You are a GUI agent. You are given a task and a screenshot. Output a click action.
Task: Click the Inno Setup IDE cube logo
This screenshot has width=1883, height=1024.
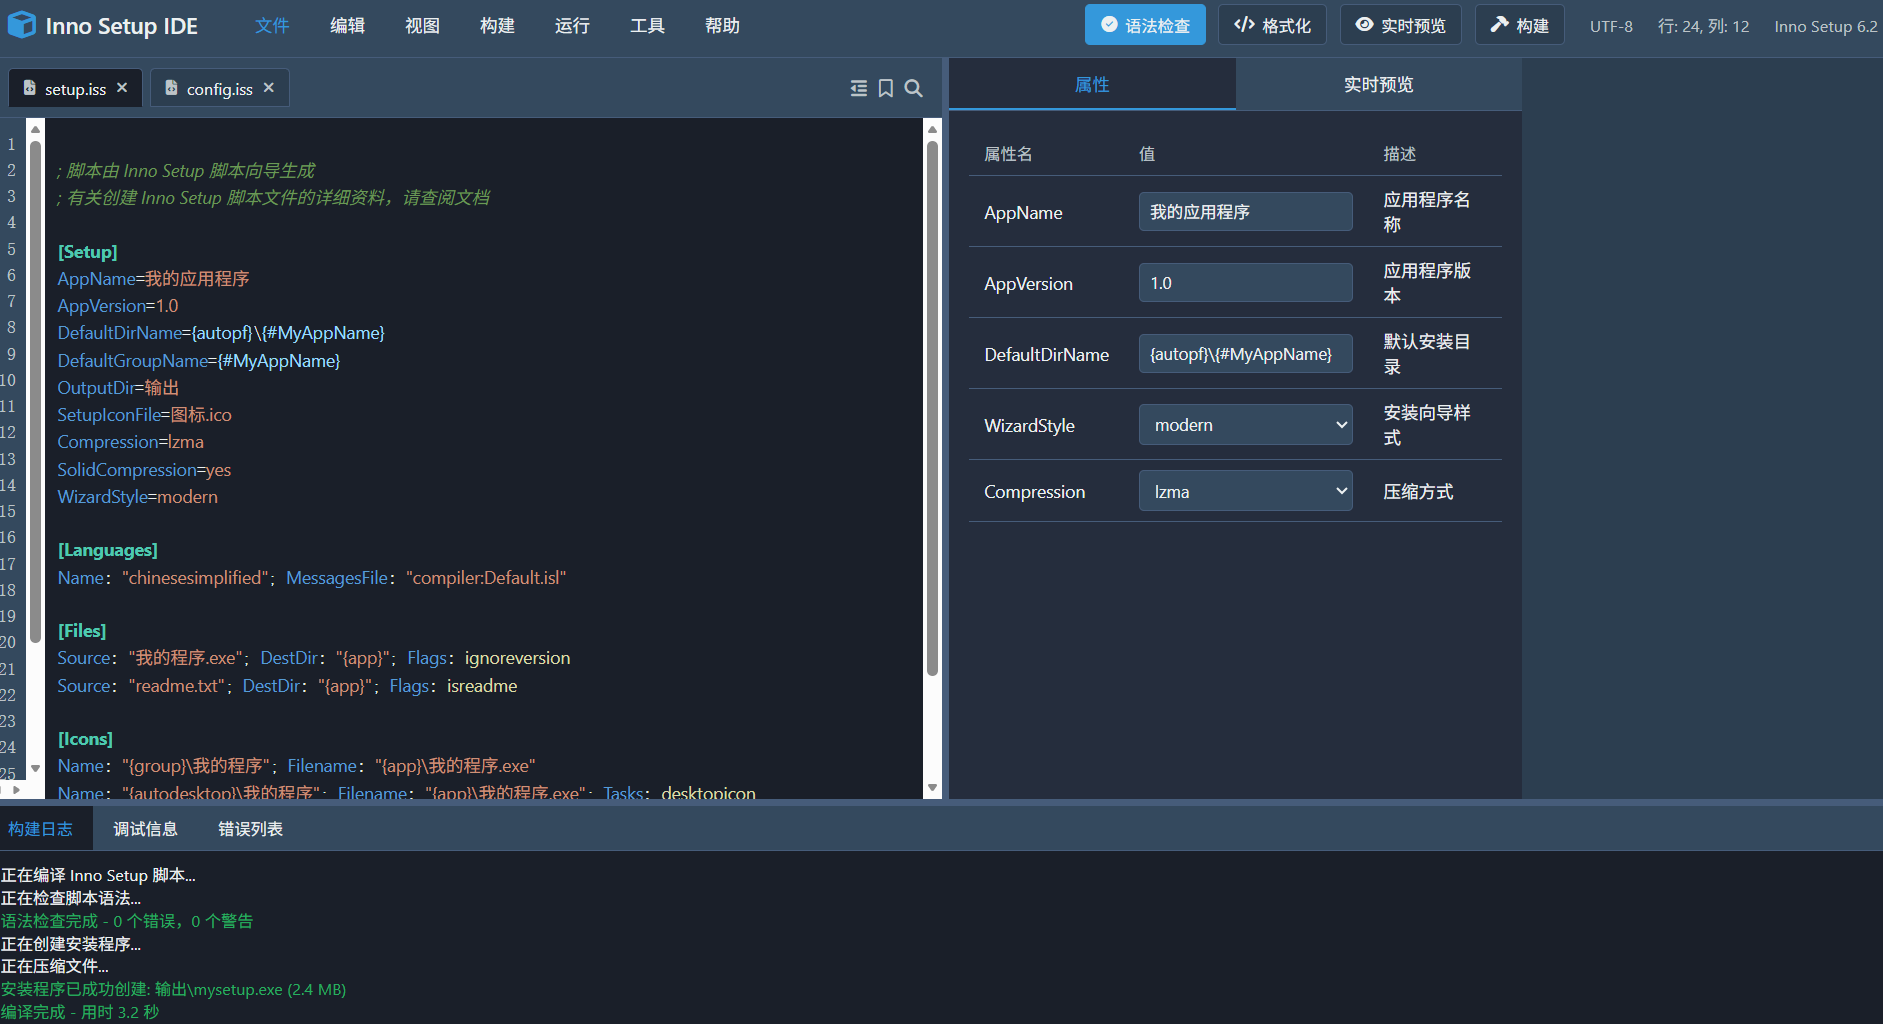click(x=22, y=25)
